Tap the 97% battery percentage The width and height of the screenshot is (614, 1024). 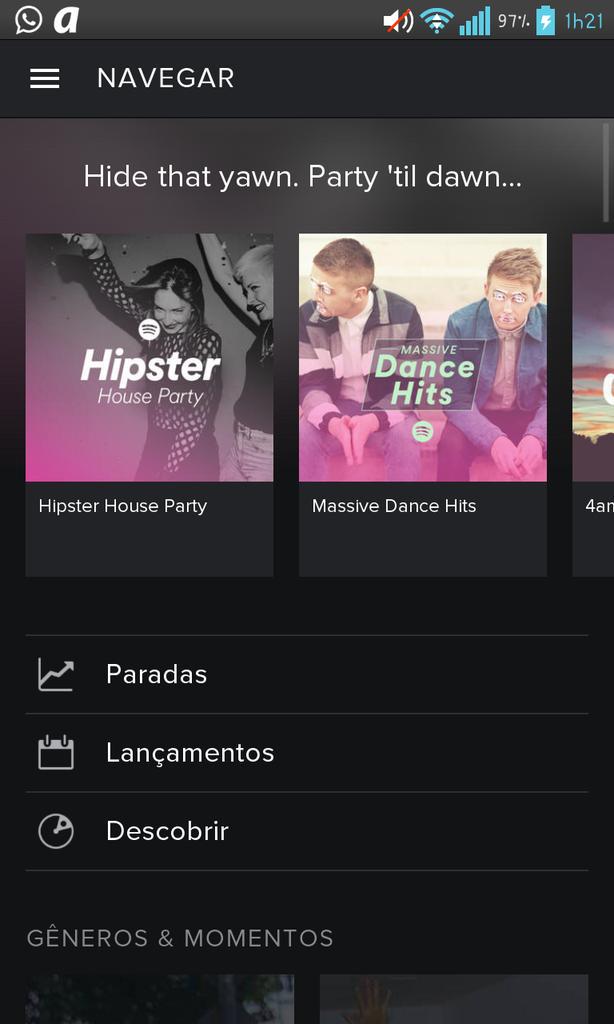point(513,20)
